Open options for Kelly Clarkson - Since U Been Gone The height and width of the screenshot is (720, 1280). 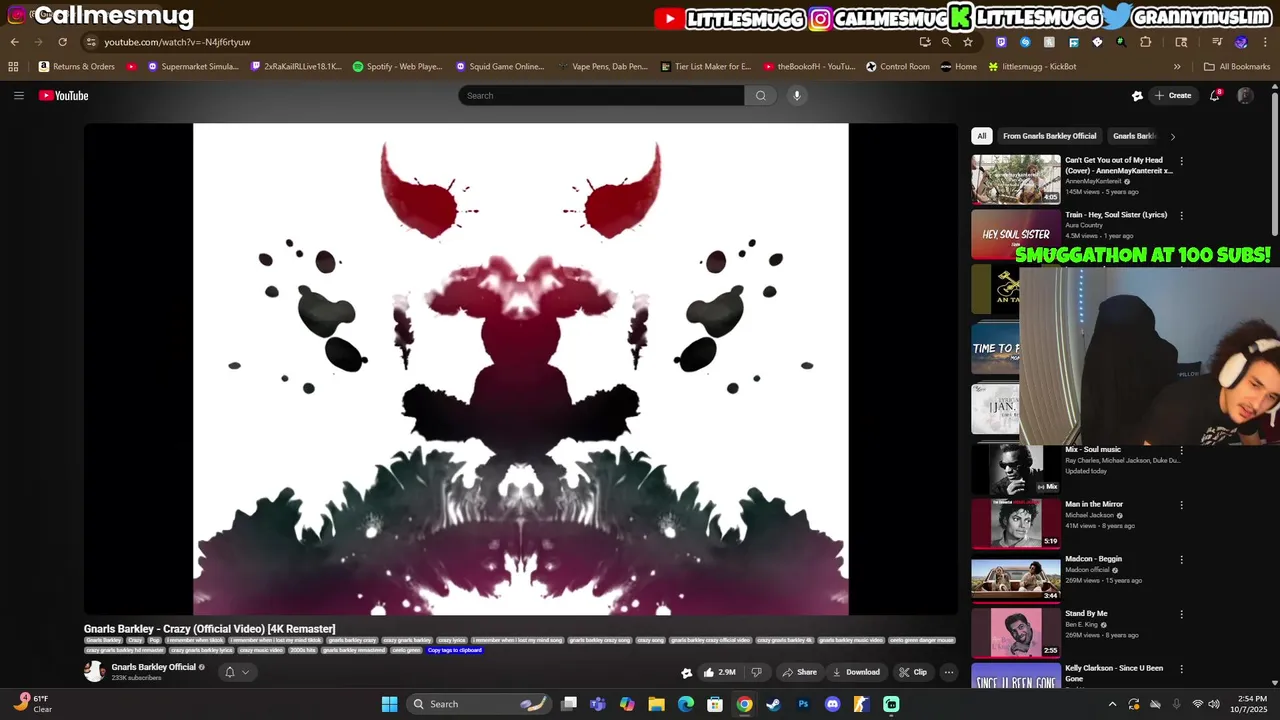pyautogui.click(x=1181, y=669)
